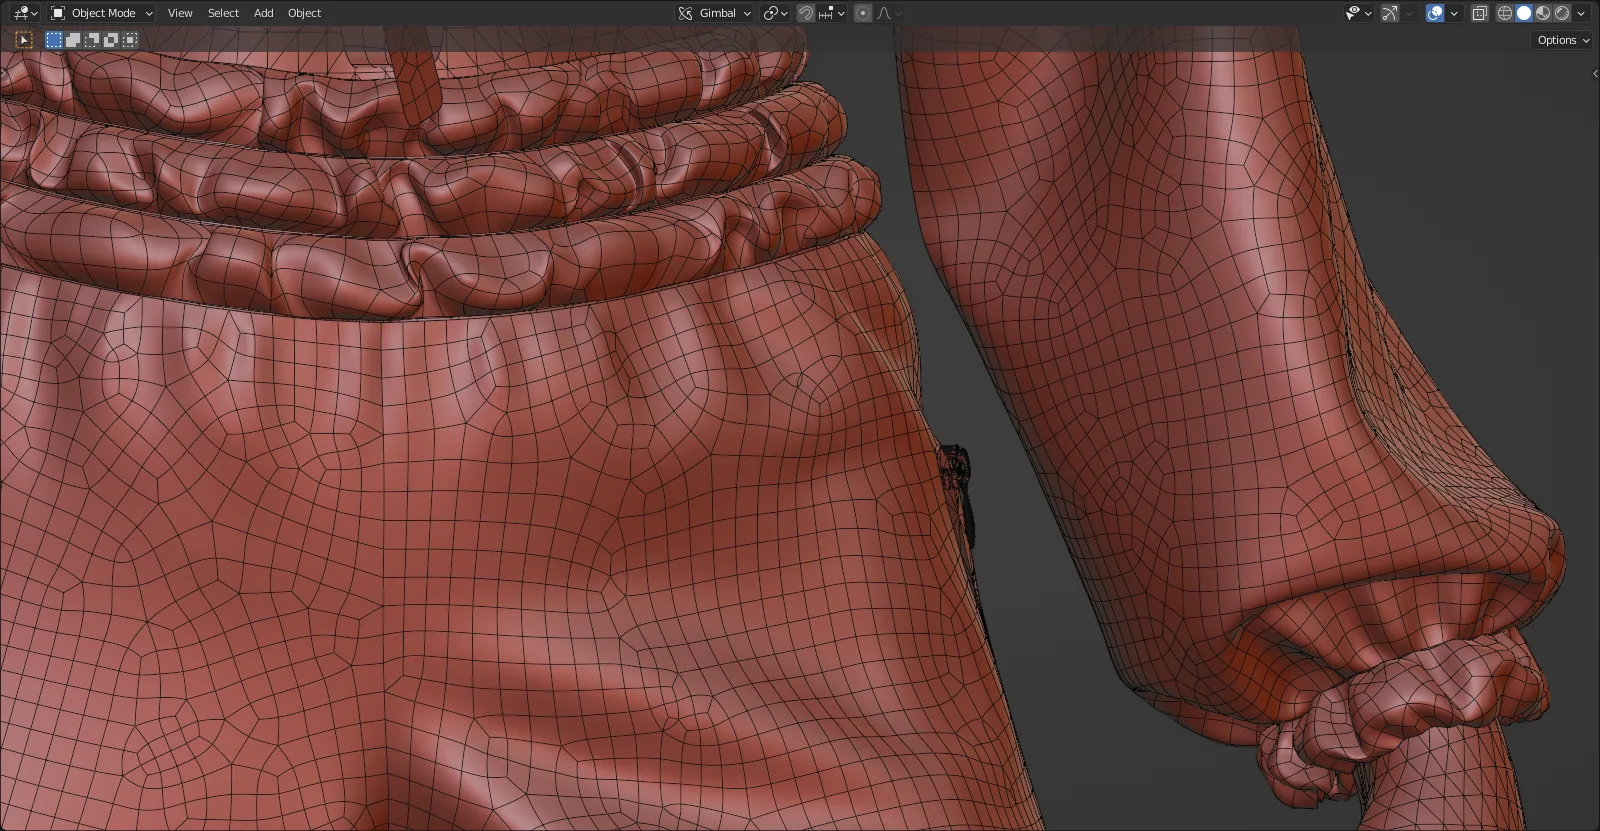The image size is (1600, 831).
Task: Choose Intersect Selection mode
Action: click(x=130, y=40)
